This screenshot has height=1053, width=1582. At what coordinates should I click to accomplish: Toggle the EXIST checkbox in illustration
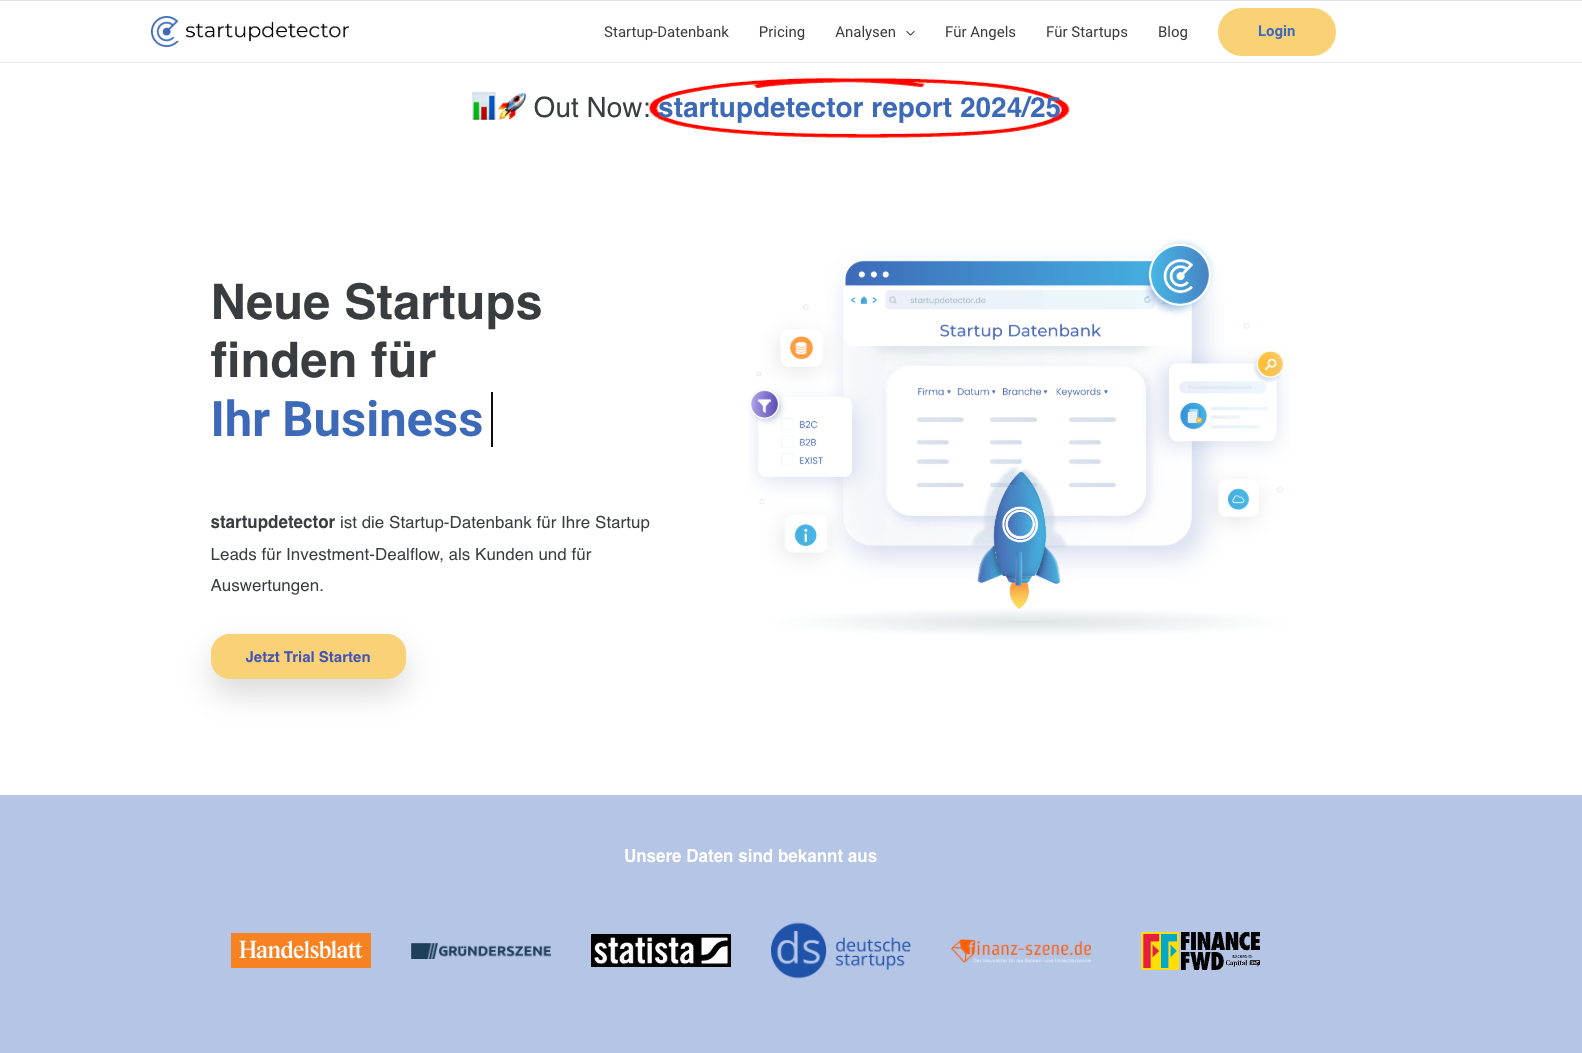click(x=788, y=460)
